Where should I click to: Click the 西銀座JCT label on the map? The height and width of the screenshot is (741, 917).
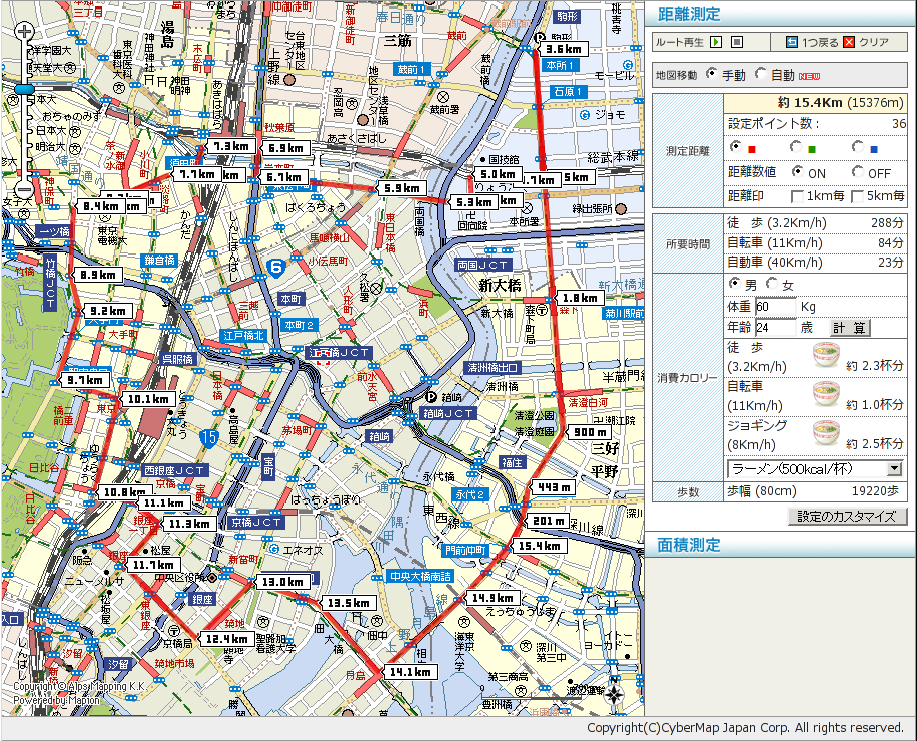[174, 470]
